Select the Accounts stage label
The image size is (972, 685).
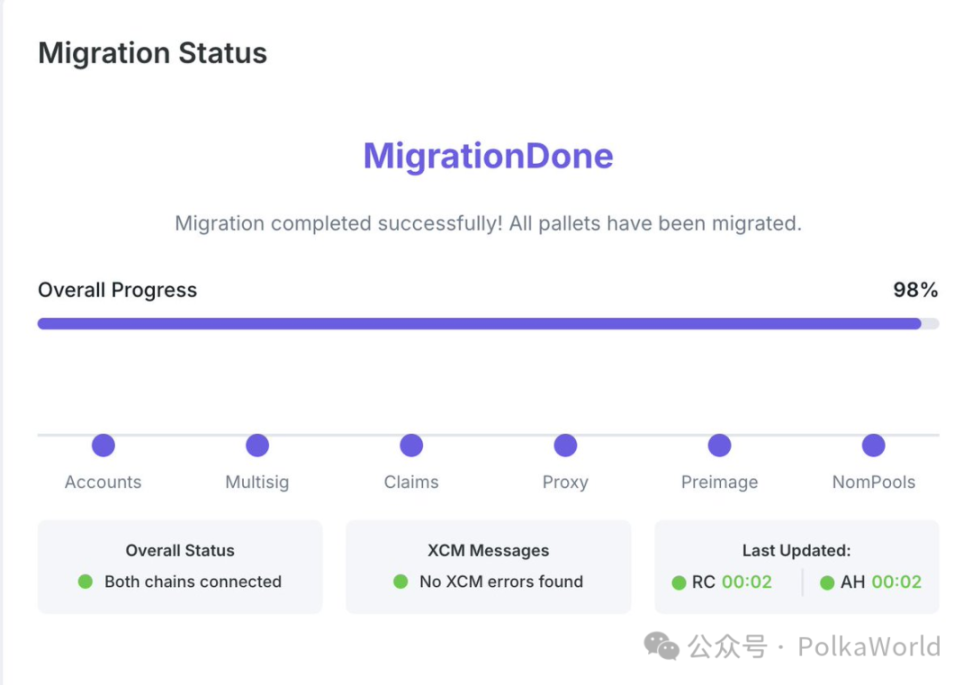pos(103,482)
